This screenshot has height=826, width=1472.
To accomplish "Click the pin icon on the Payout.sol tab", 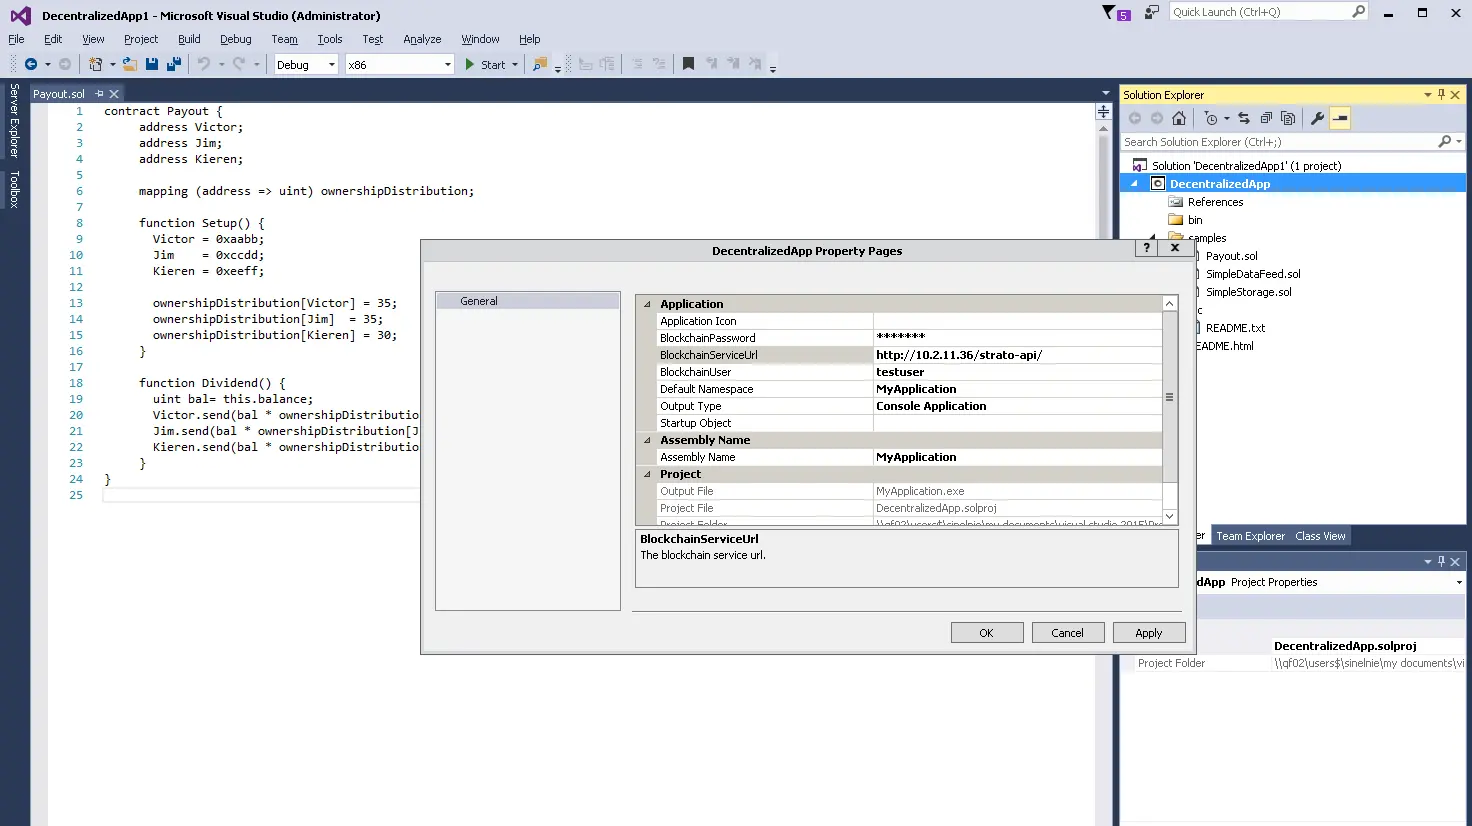I will pyautogui.click(x=99, y=94).
